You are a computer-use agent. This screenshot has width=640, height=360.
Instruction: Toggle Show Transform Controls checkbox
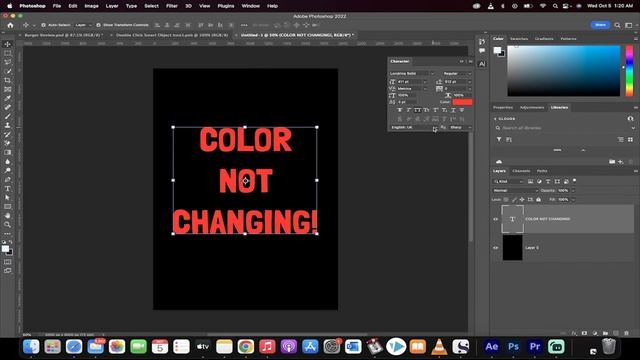[98, 25]
